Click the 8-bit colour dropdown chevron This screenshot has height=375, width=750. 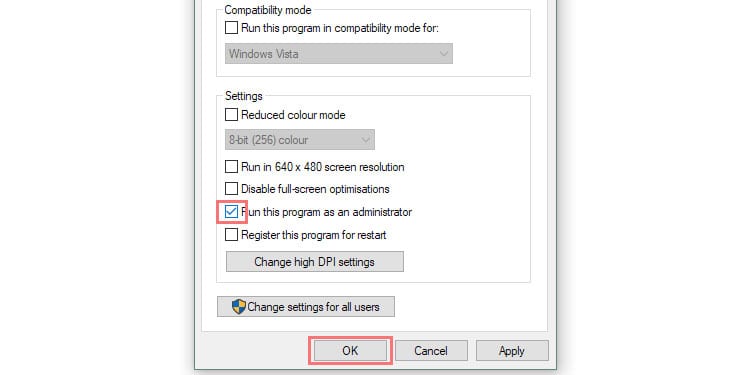coord(366,140)
